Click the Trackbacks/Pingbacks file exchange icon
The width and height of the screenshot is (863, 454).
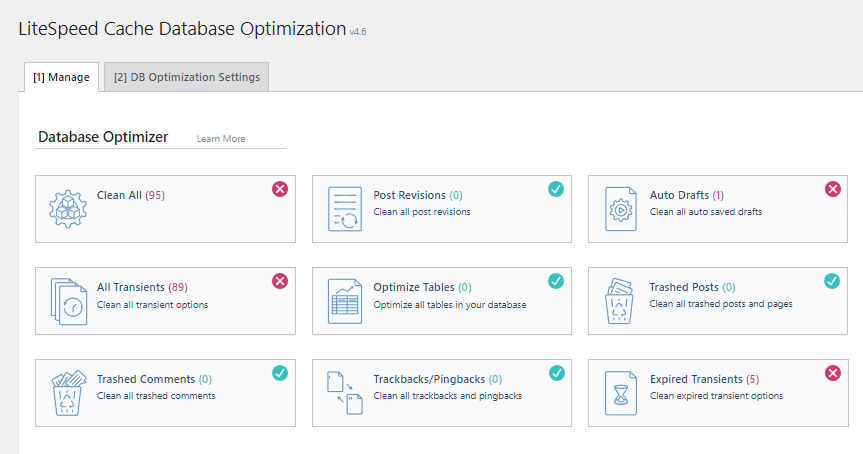click(345, 393)
